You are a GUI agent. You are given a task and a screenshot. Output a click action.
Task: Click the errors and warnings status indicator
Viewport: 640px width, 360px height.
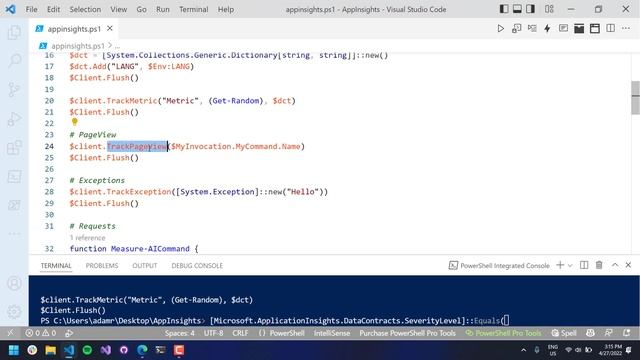tap(40, 333)
